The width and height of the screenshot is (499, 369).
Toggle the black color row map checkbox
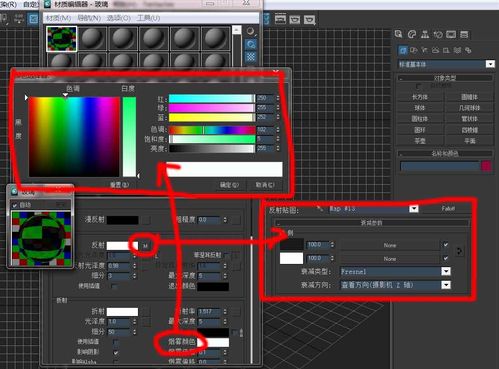[x=446, y=245]
